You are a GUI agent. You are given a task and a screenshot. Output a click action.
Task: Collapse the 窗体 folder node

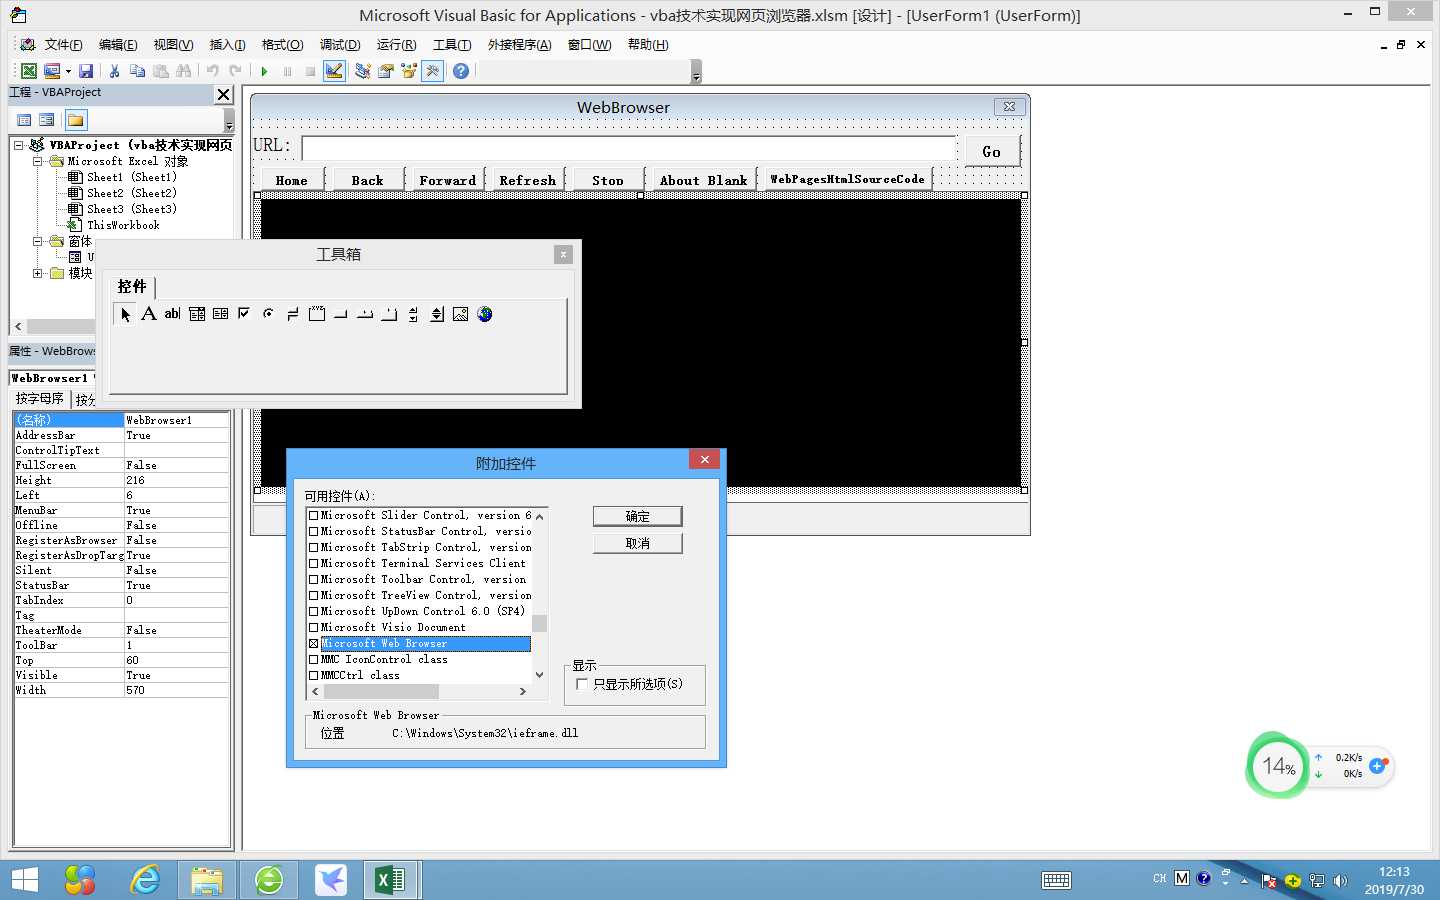38,241
